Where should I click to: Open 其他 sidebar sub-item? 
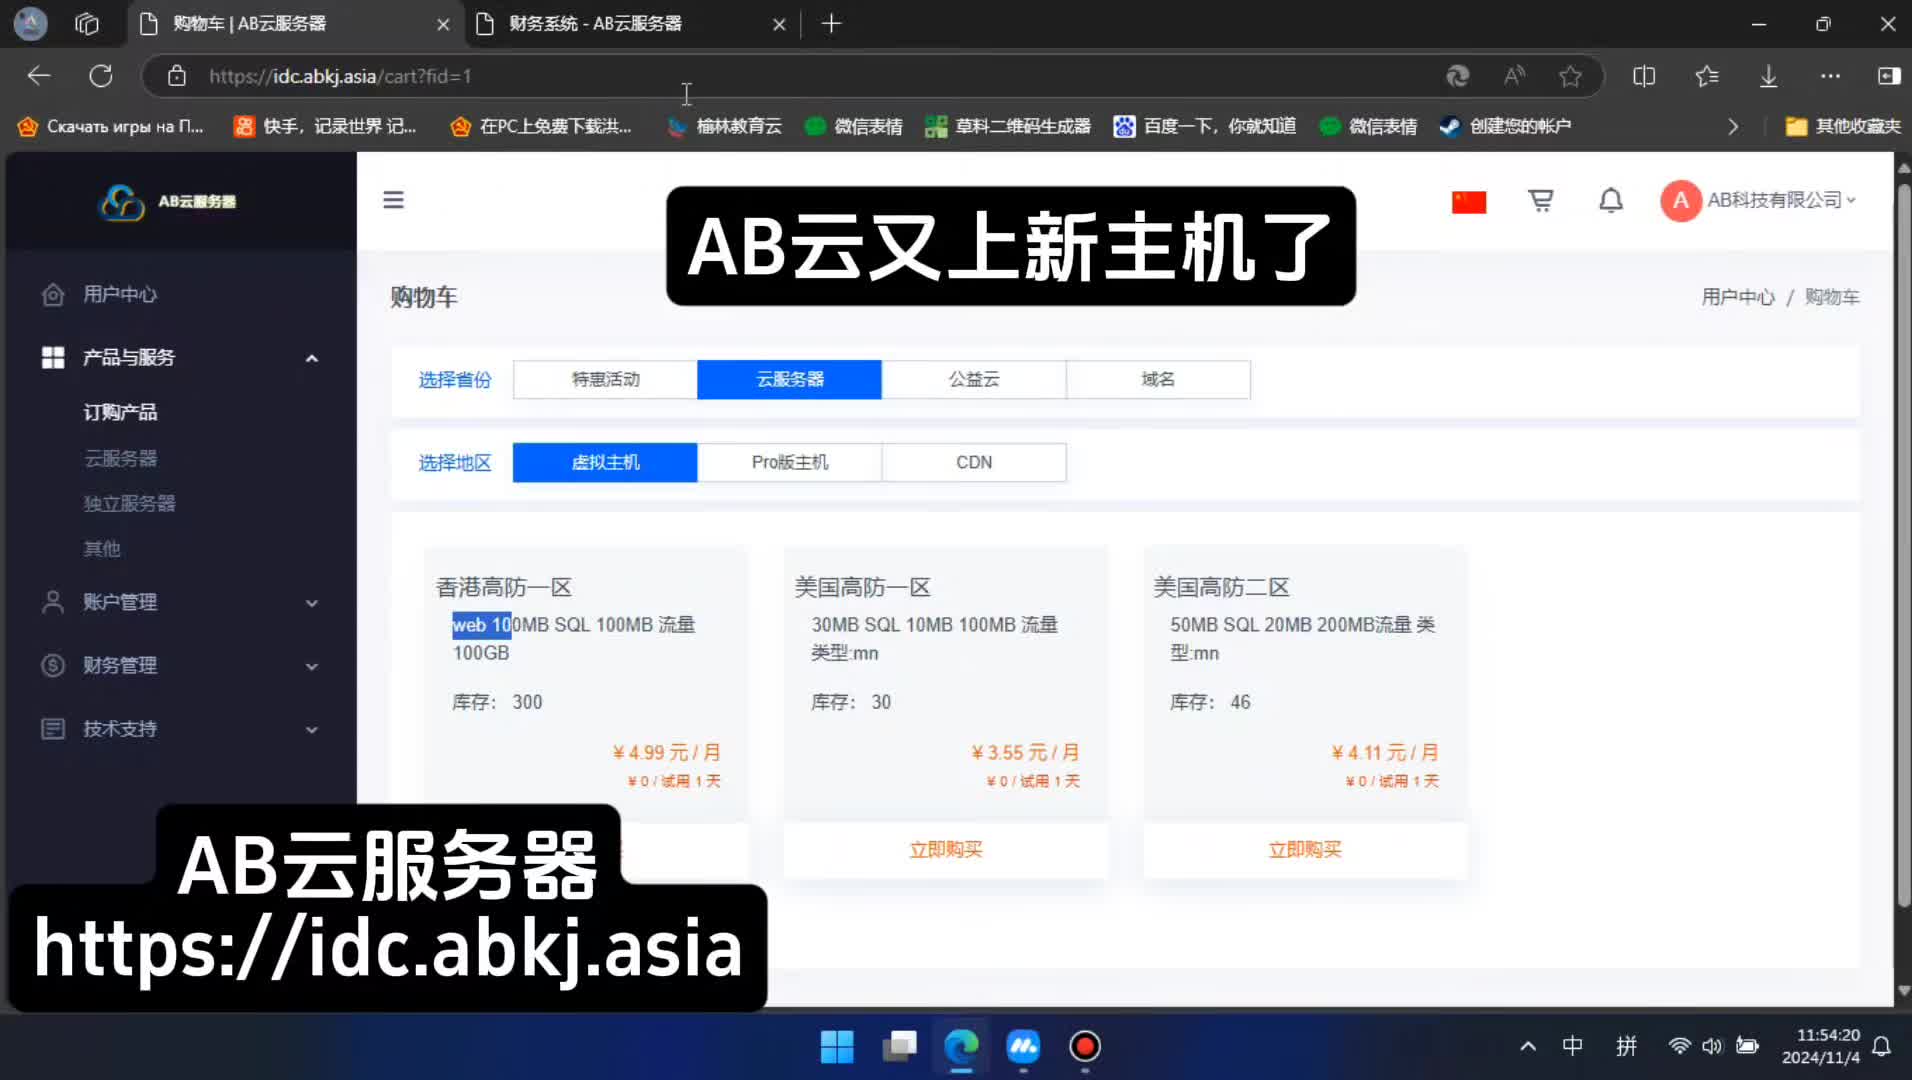pos(102,549)
